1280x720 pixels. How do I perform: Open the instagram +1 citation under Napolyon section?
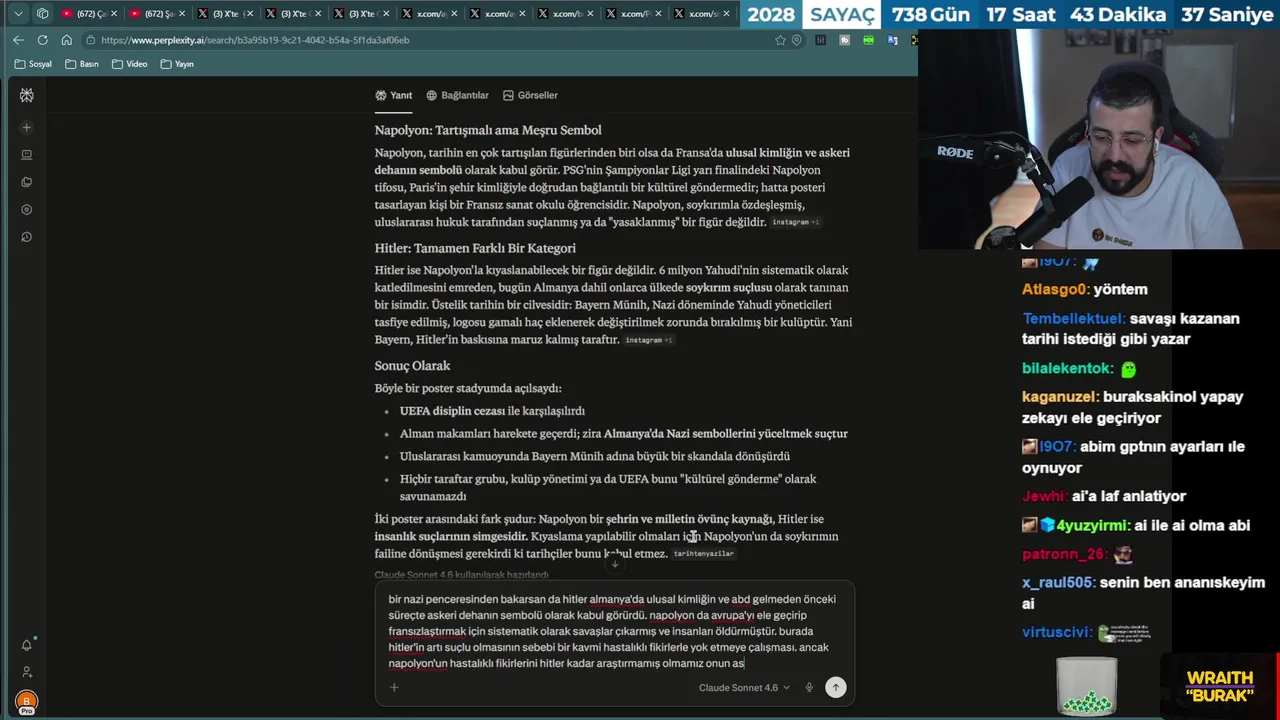pyautogui.click(x=795, y=222)
